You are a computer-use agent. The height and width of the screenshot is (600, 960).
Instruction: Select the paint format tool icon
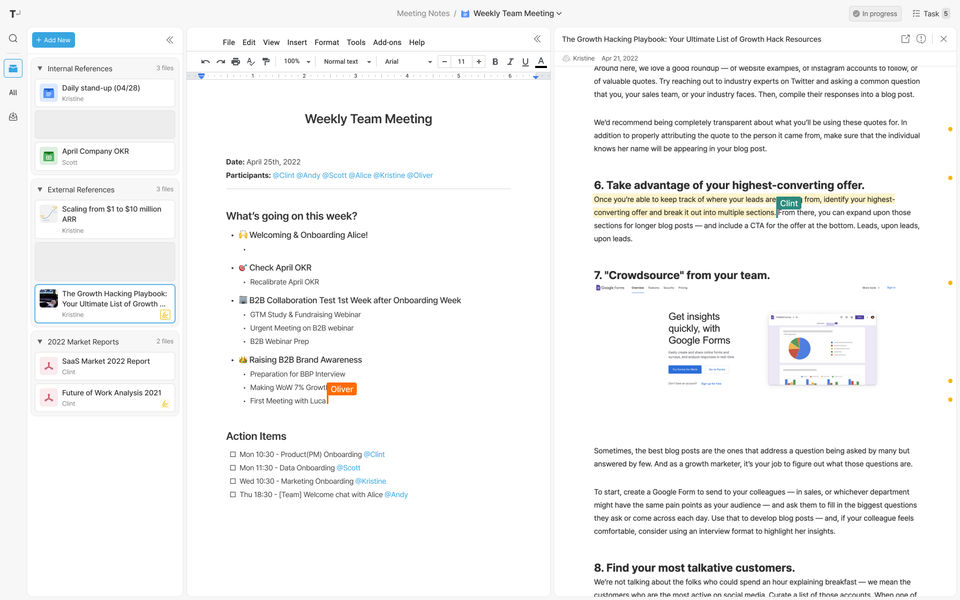pos(265,61)
